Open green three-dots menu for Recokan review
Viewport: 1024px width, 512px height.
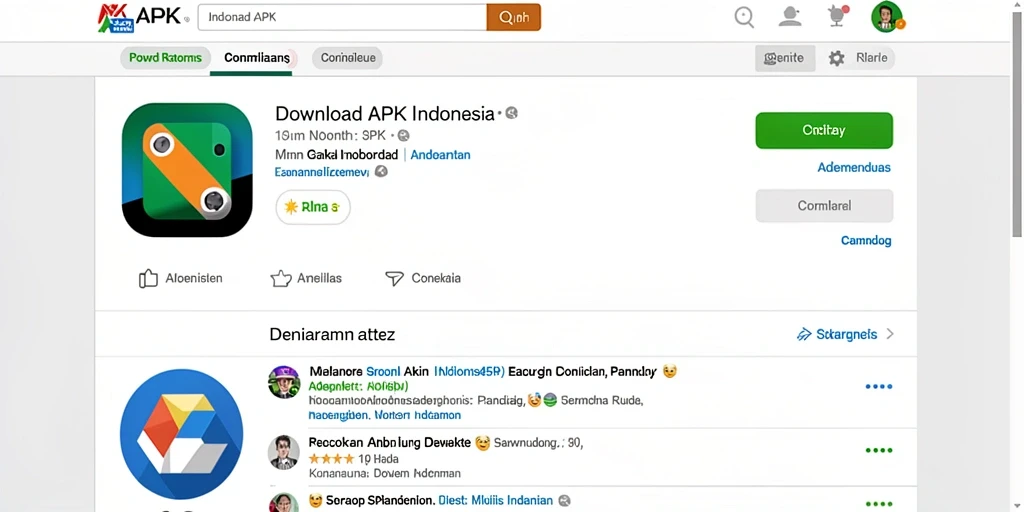(x=878, y=451)
